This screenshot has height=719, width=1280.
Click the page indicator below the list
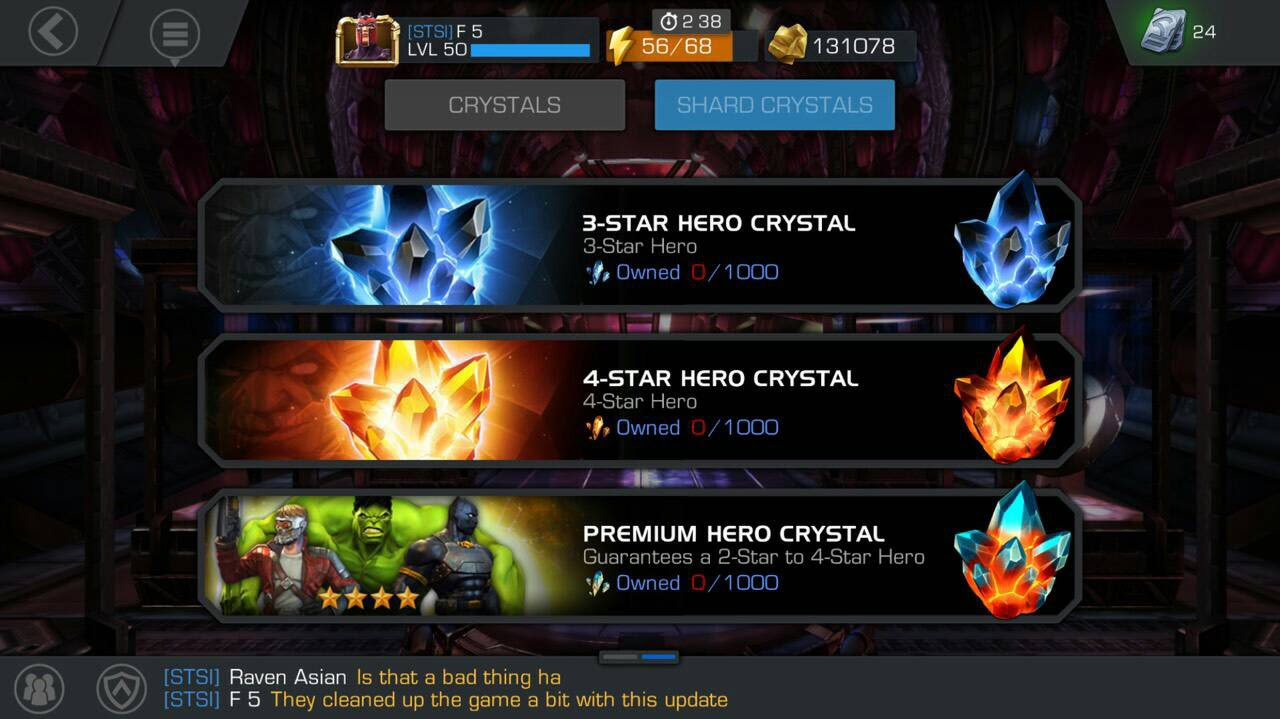[640, 657]
